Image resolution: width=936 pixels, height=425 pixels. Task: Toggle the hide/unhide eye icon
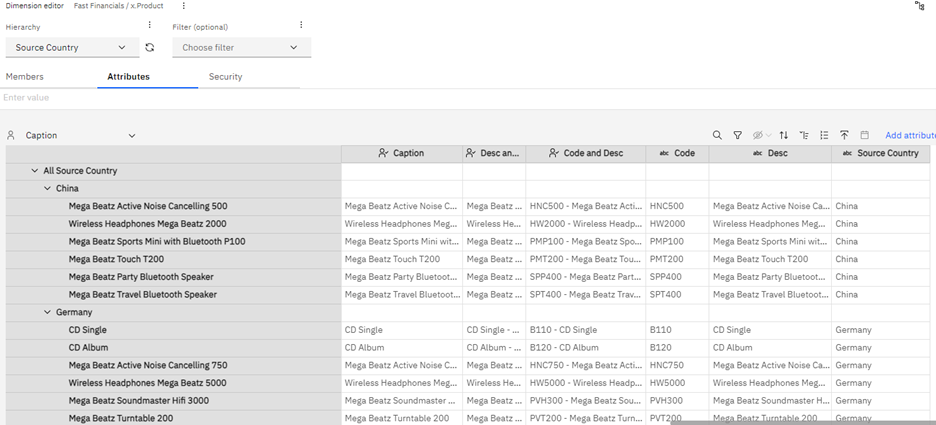pos(758,135)
